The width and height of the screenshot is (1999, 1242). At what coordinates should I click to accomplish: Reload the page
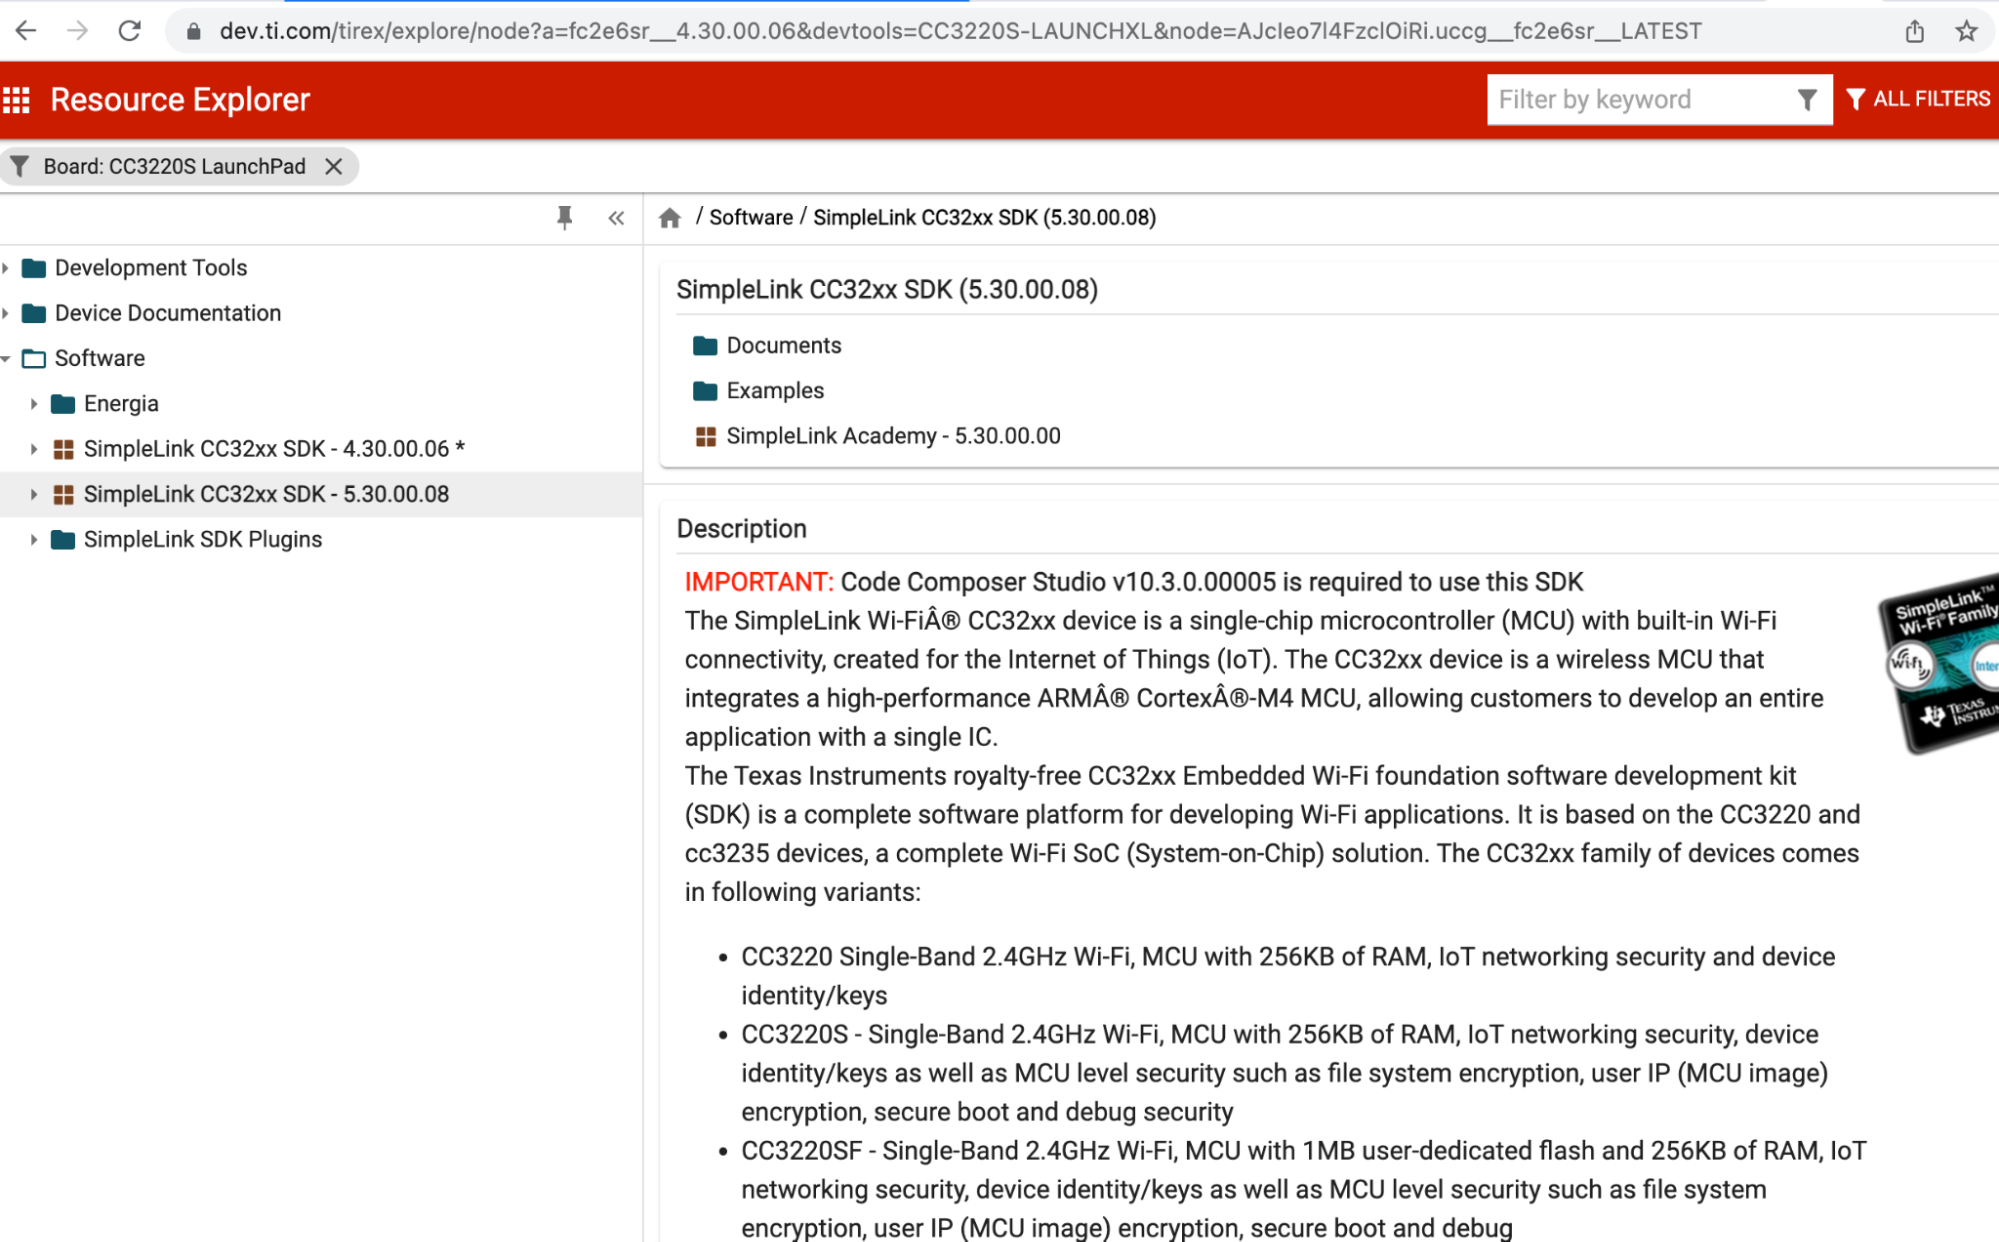pyautogui.click(x=129, y=31)
